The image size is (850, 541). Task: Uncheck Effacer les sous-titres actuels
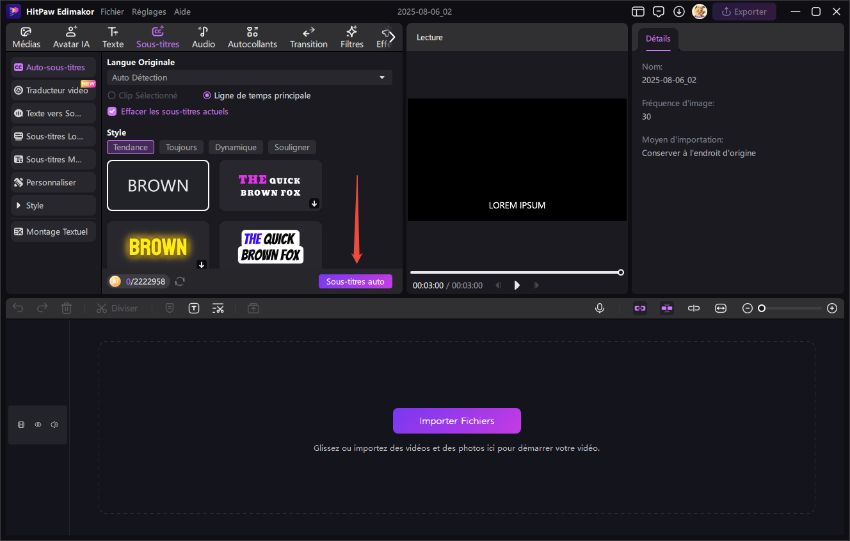(112, 111)
